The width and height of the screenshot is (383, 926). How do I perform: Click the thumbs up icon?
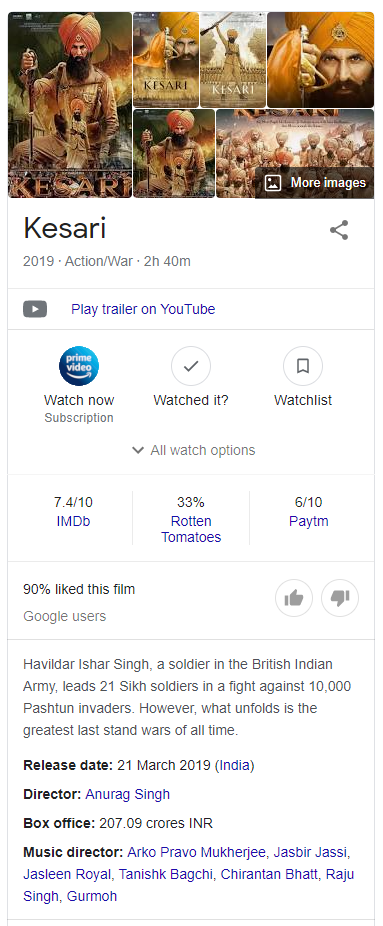(294, 598)
